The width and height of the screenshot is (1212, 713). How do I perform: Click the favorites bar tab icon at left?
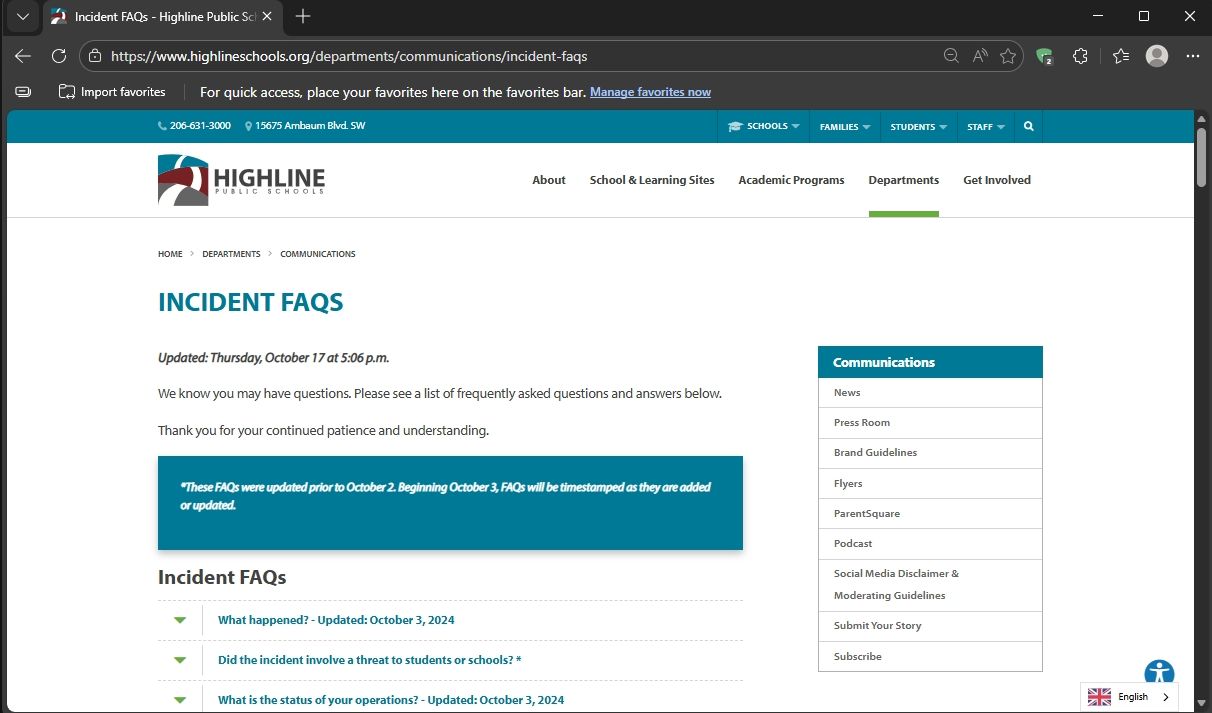(23, 92)
